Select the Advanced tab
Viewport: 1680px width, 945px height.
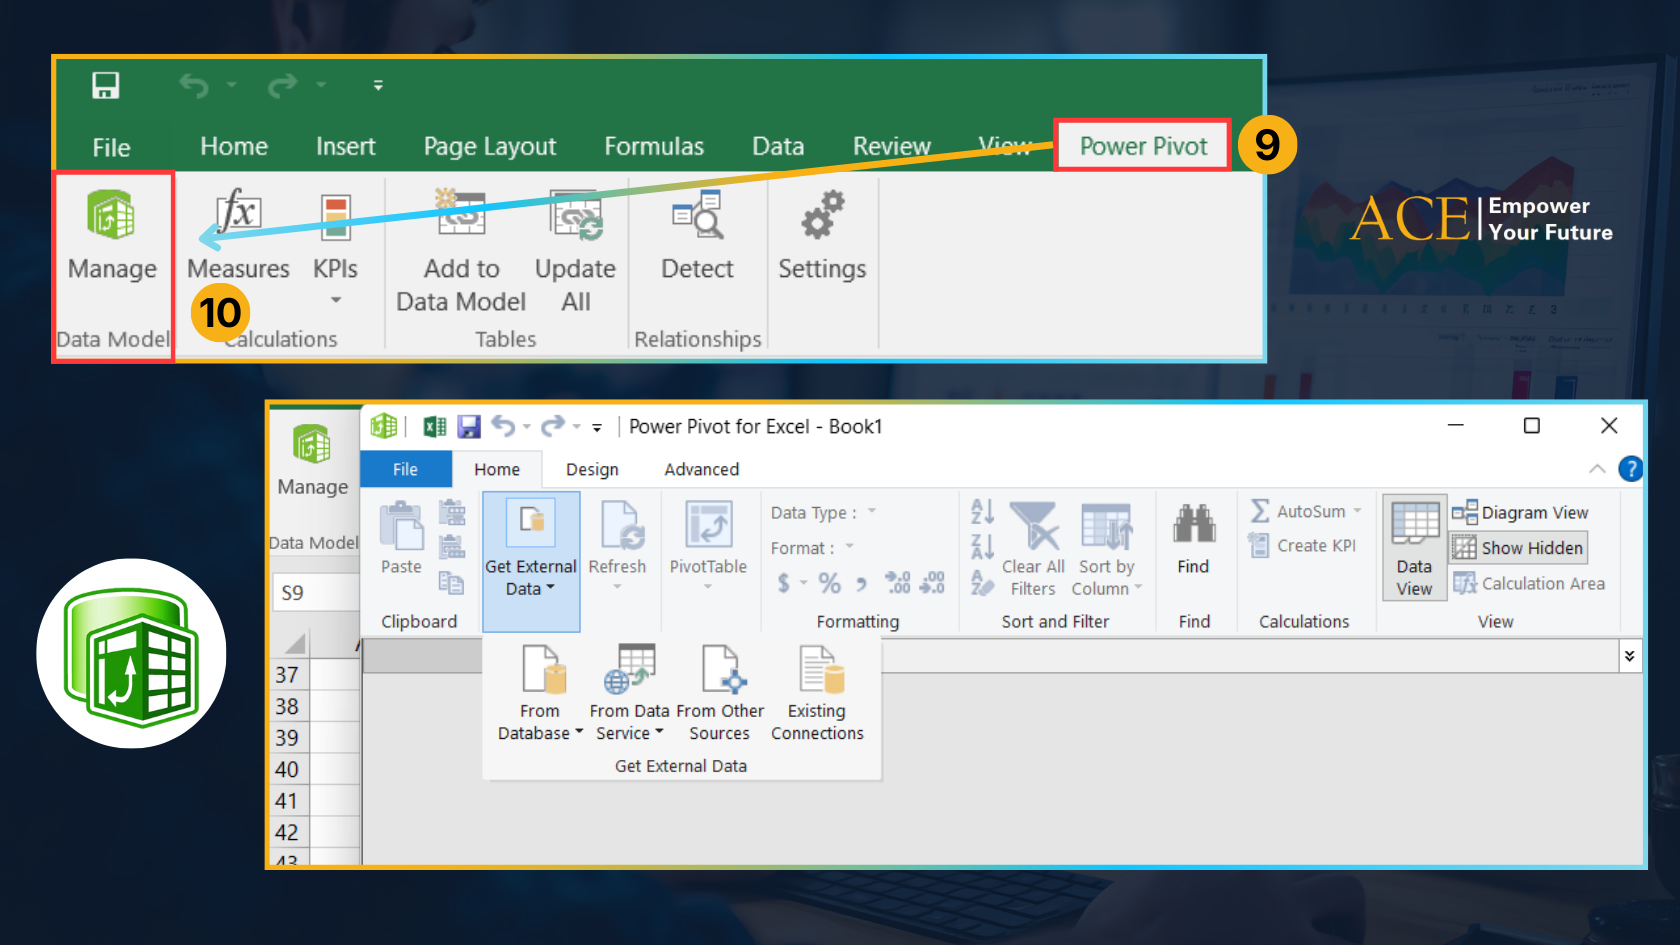click(701, 469)
